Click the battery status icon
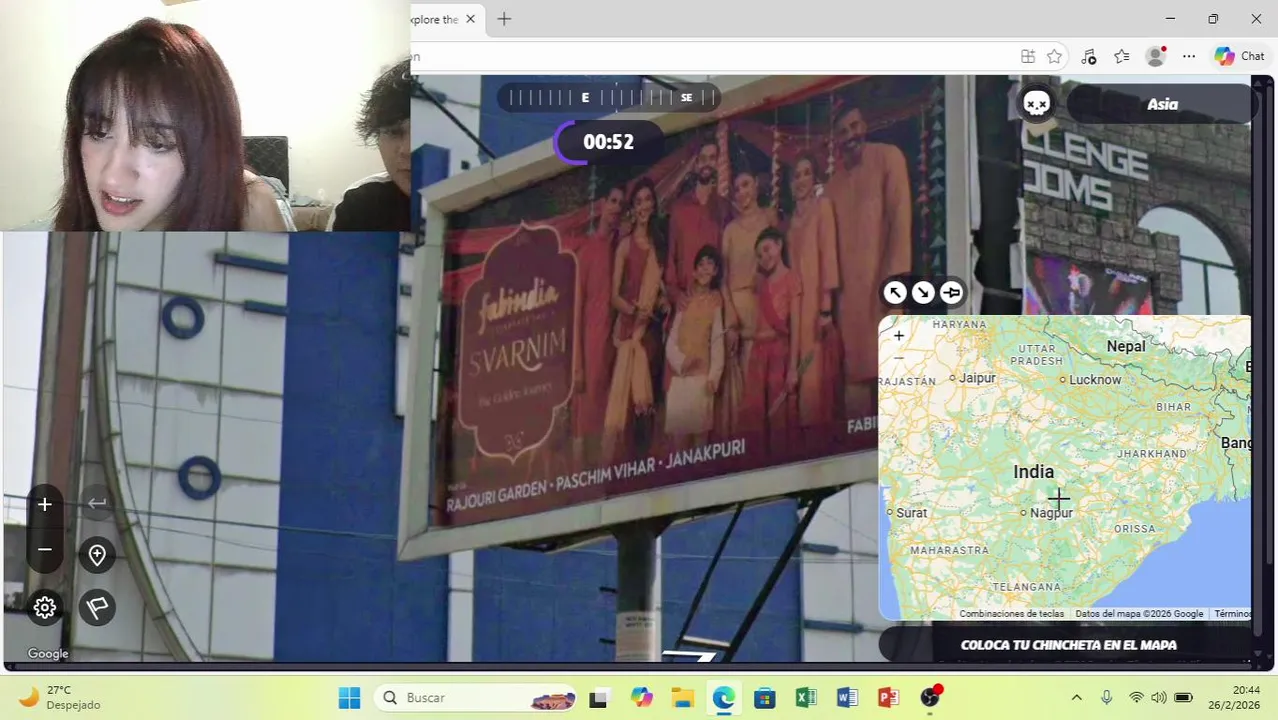 tap(1184, 698)
